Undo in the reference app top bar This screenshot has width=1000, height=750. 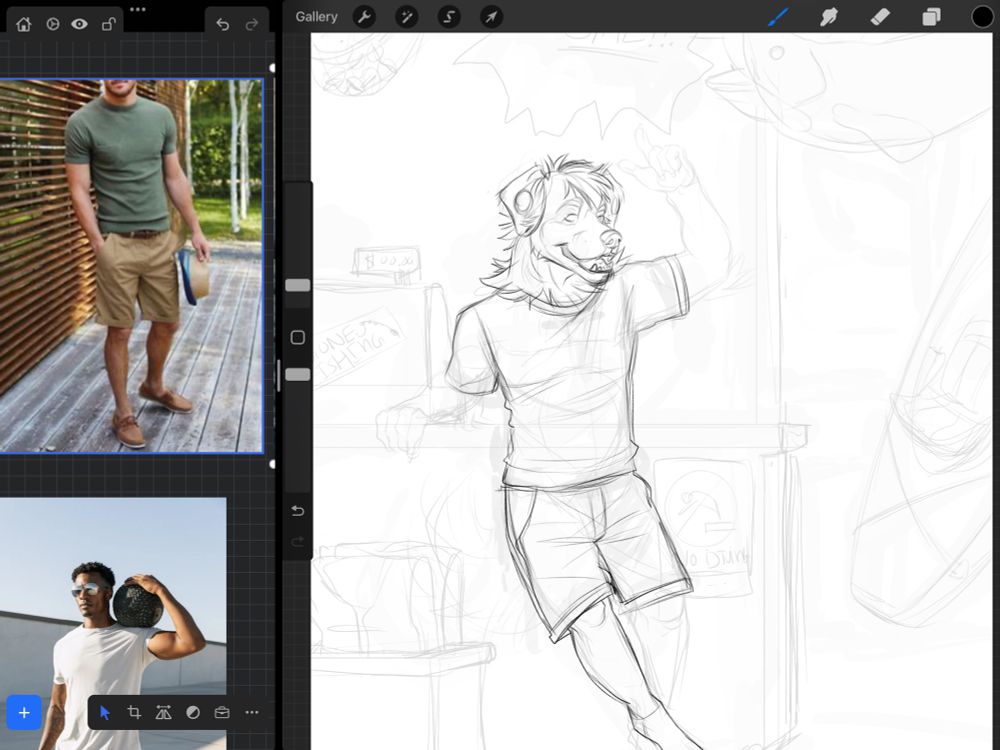pos(223,24)
